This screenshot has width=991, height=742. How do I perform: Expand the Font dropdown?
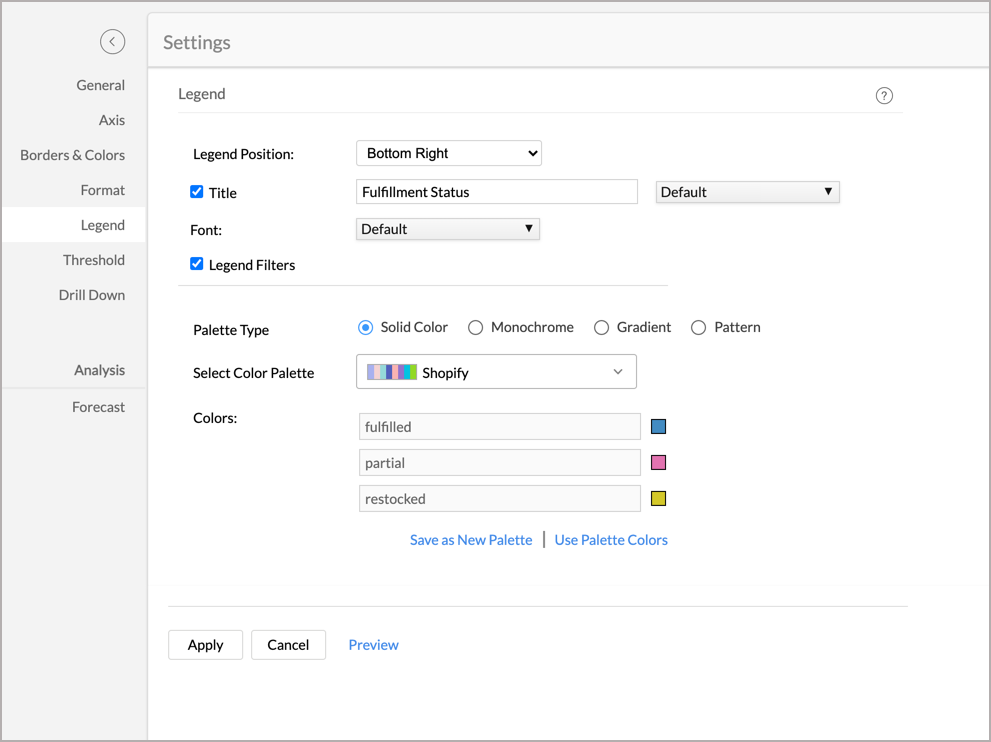(447, 228)
